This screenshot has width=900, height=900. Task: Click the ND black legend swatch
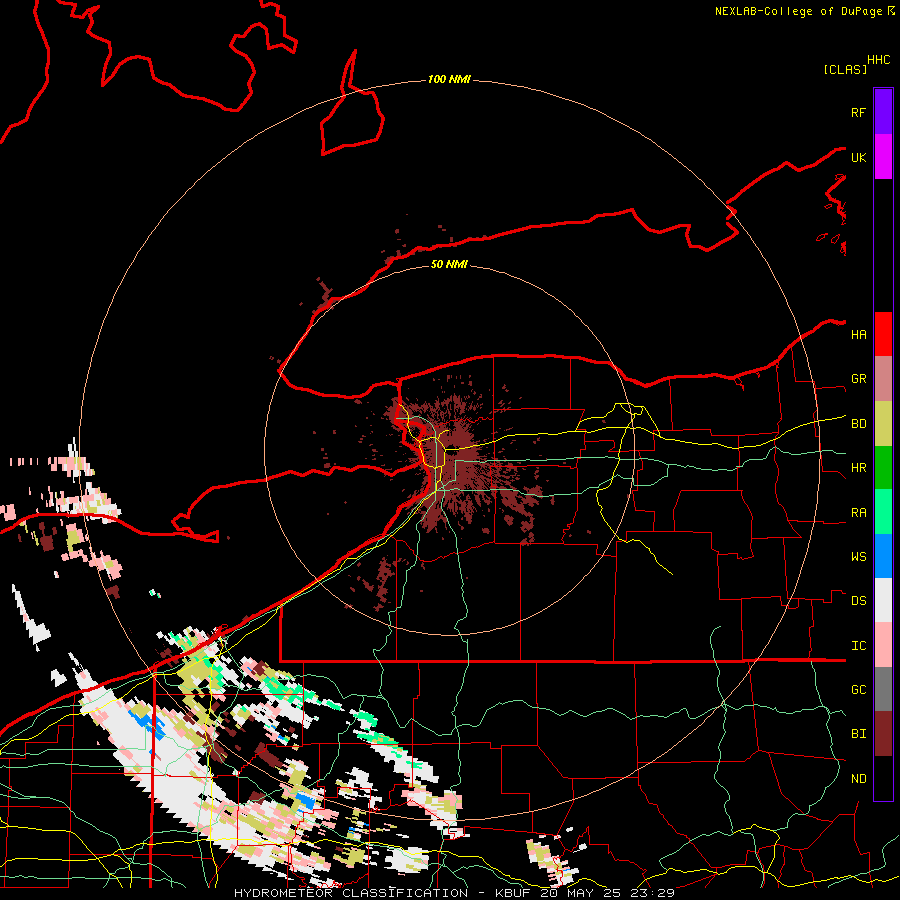tap(883, 778)
